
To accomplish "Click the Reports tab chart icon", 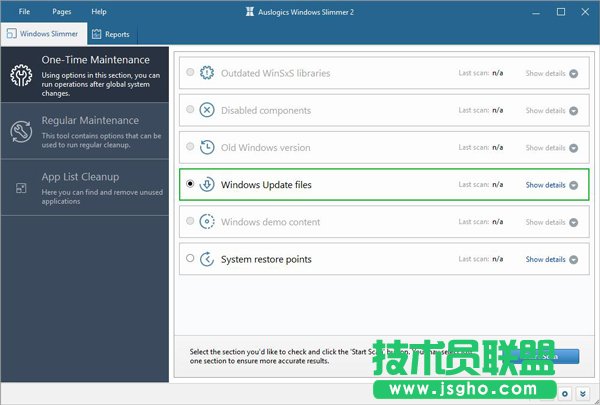I will coord(96,34).
